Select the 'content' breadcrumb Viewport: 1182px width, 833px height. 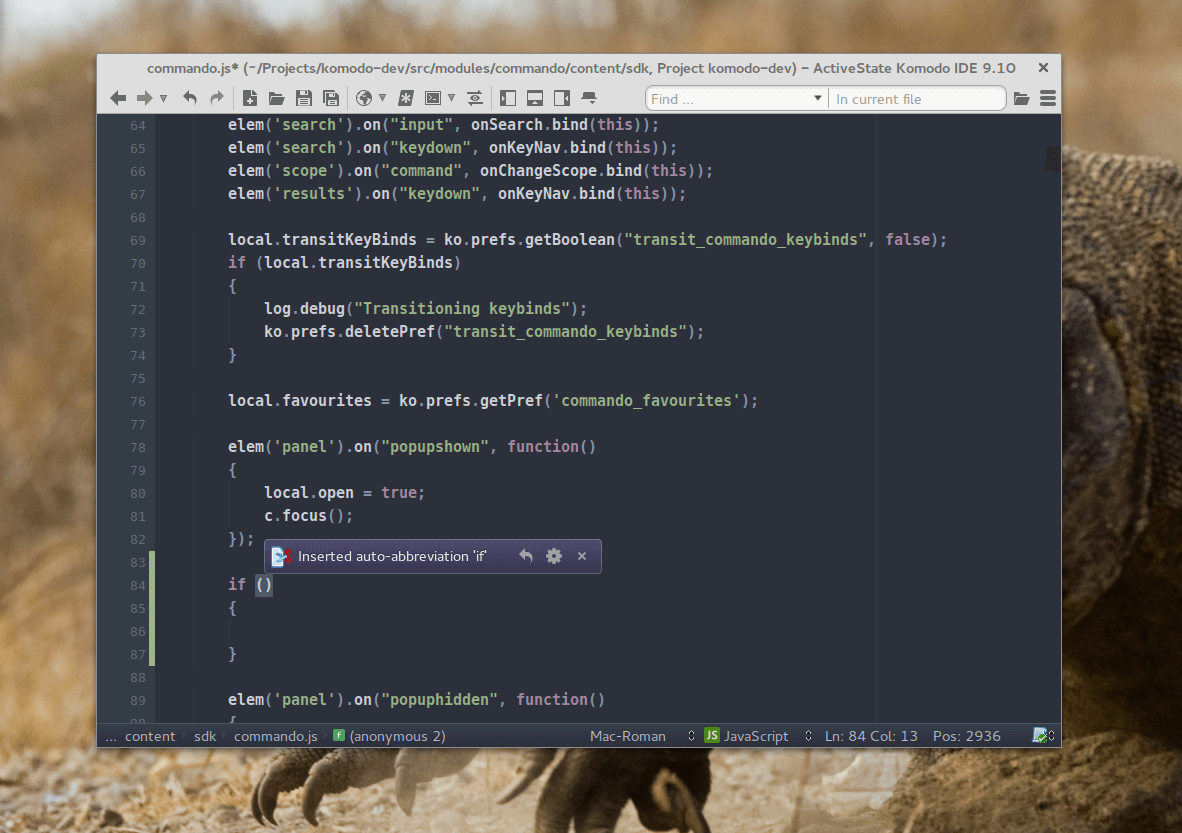click(150, 737)
